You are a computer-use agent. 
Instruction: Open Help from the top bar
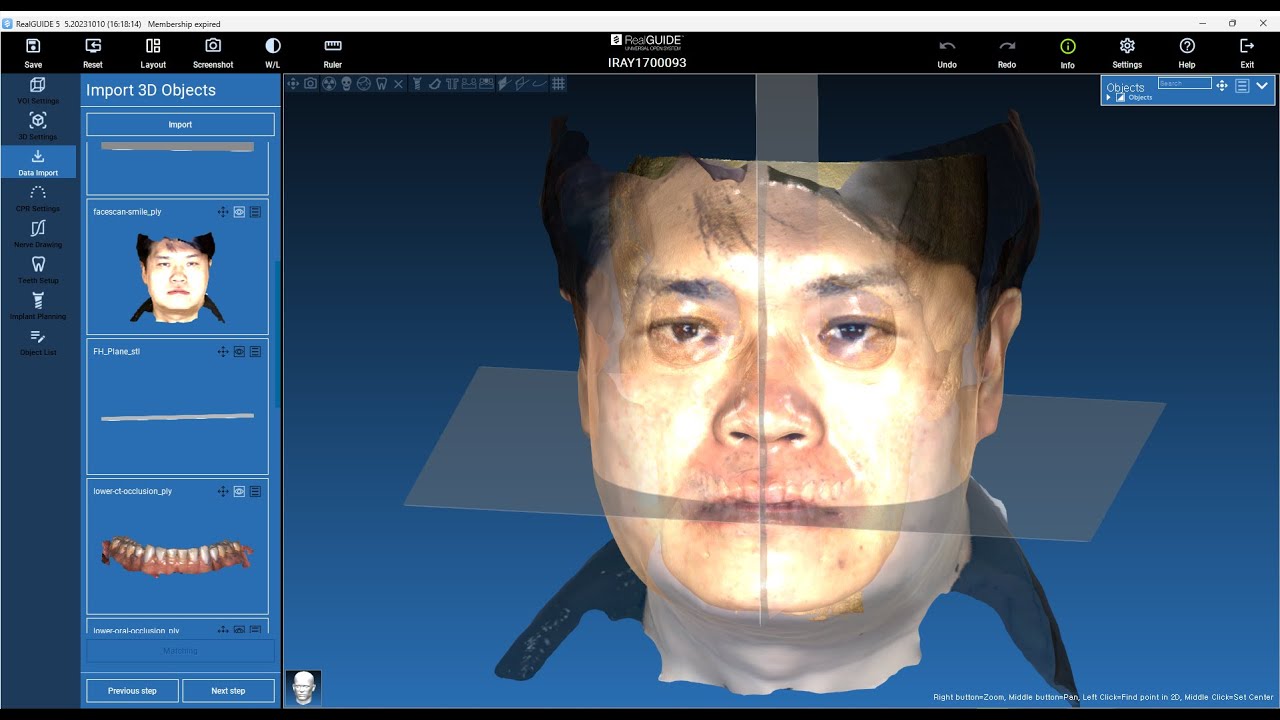point(1187,46)
